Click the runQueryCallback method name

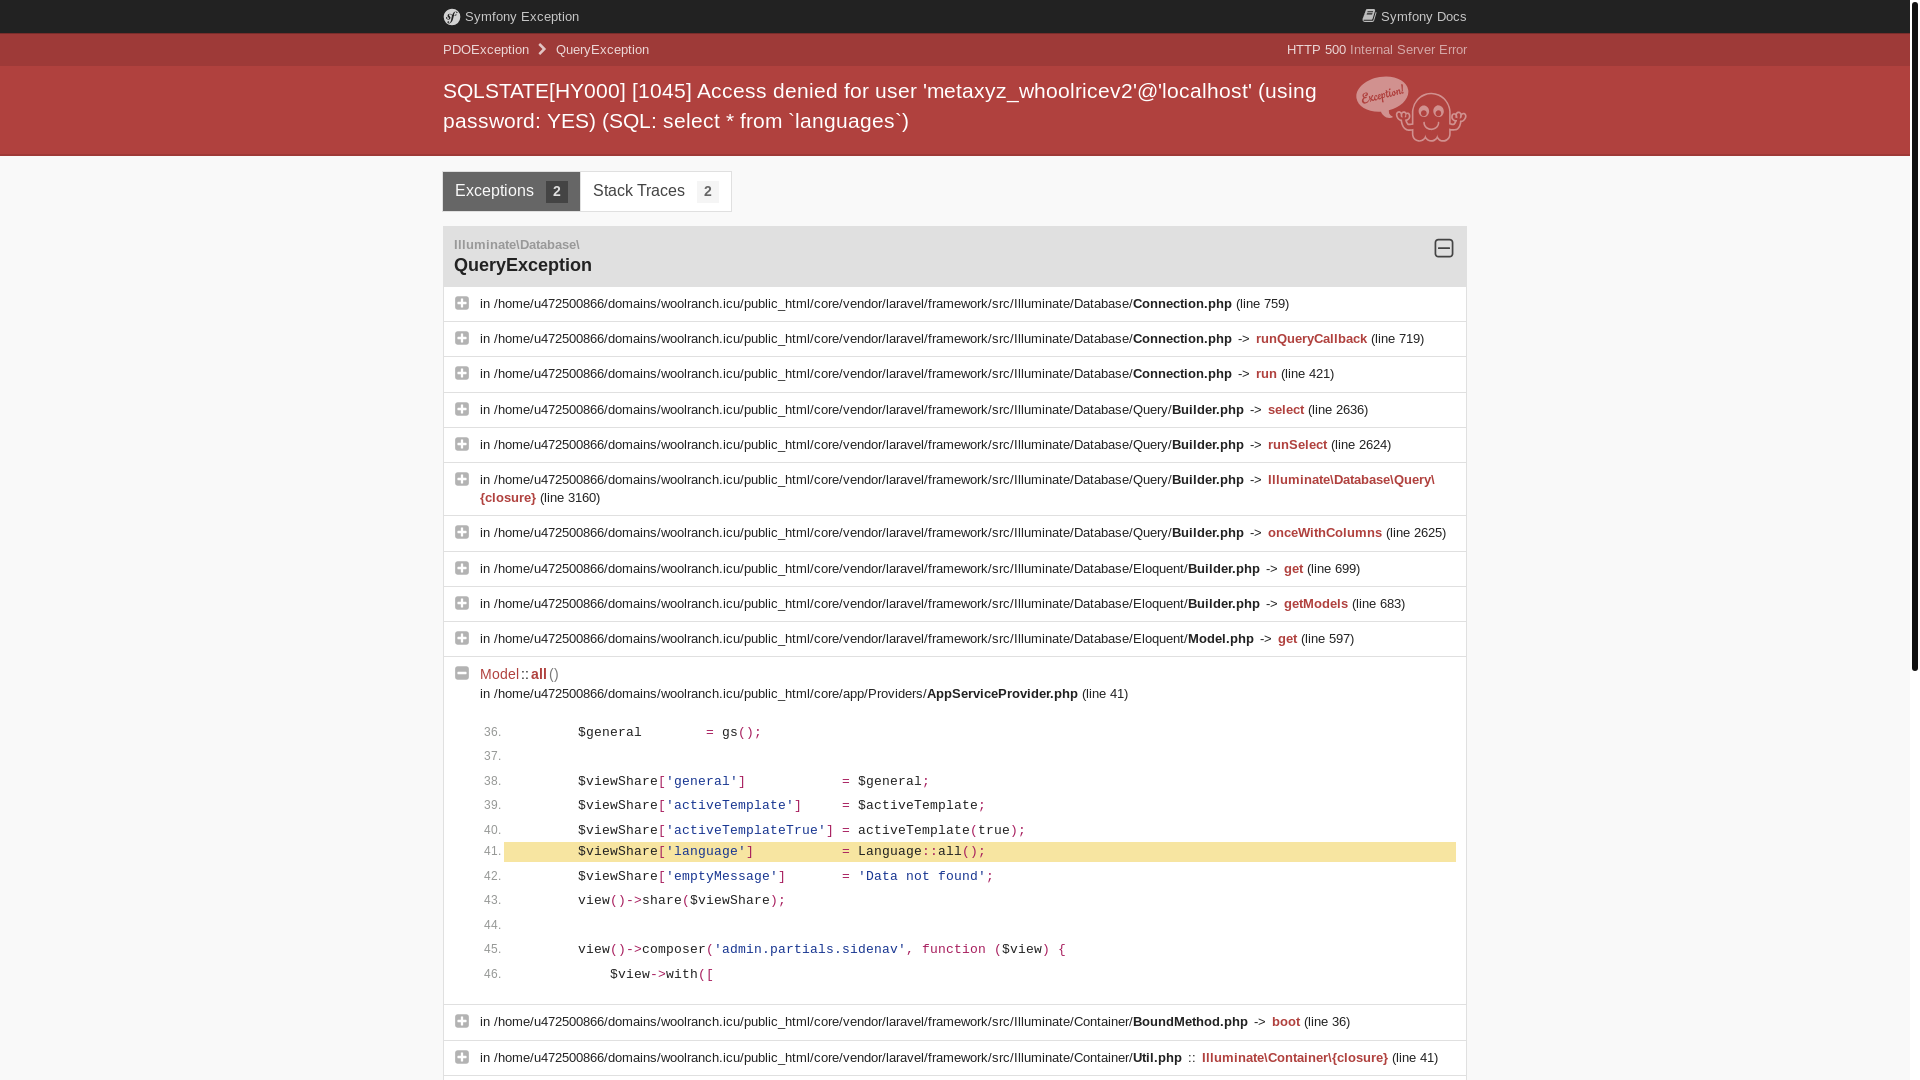(1311, 338)
